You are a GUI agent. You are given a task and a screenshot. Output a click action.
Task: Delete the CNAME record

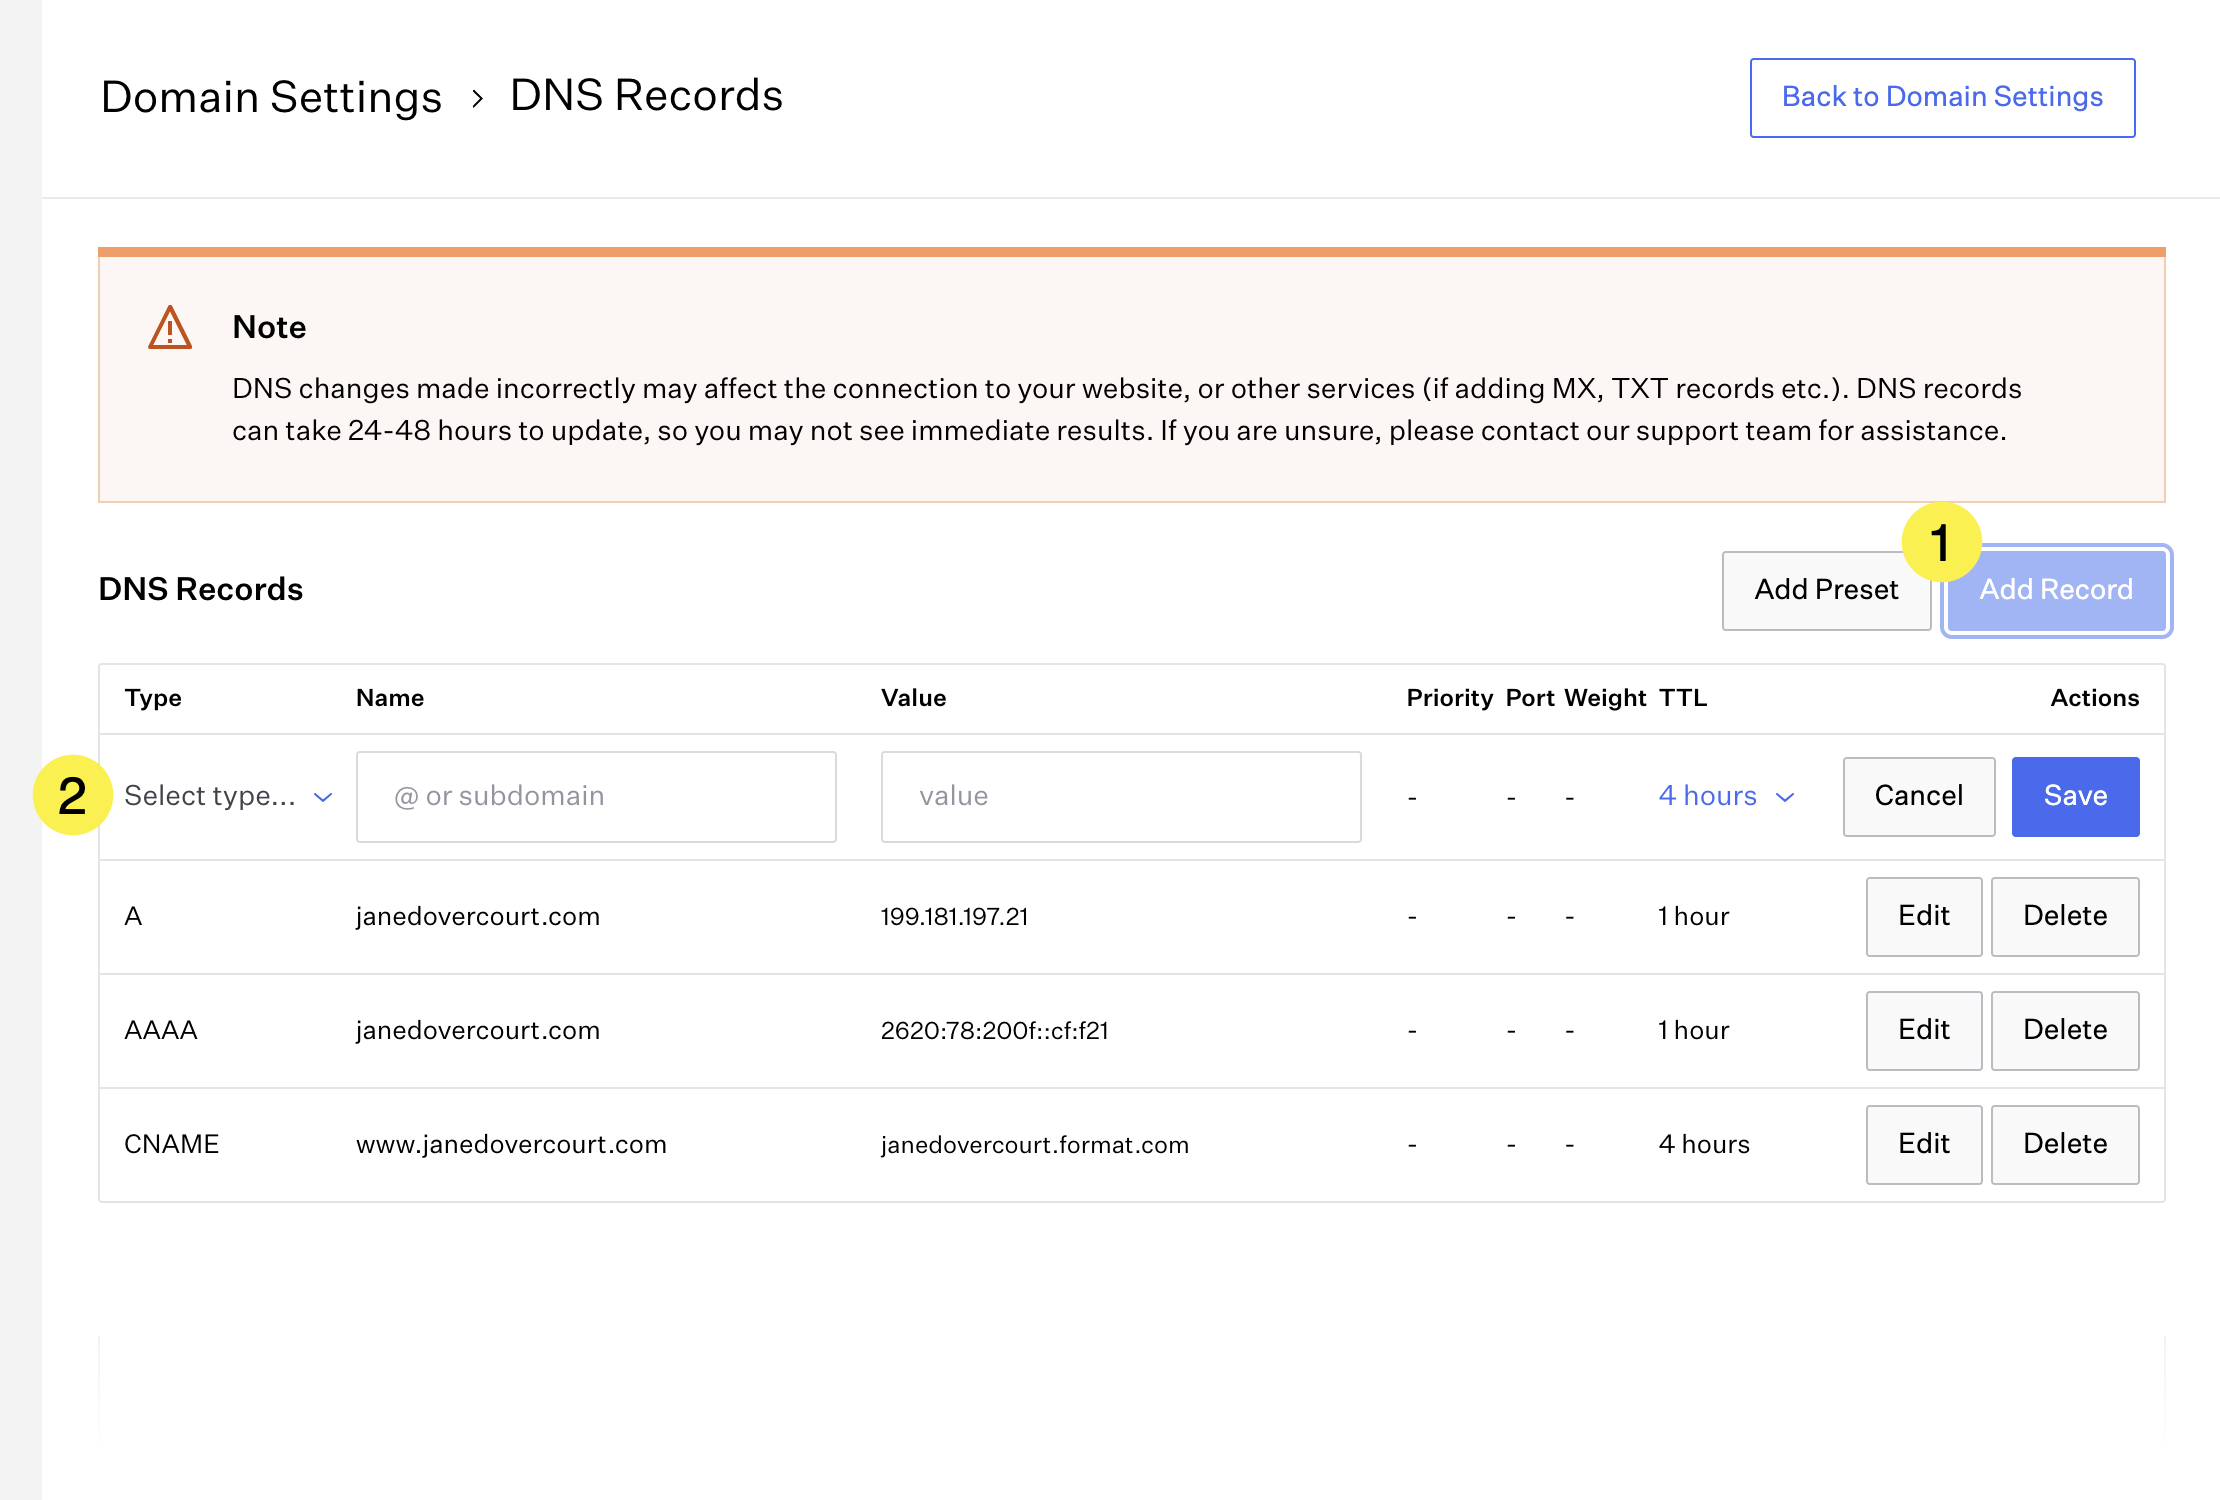[x=2064, y=1144]
